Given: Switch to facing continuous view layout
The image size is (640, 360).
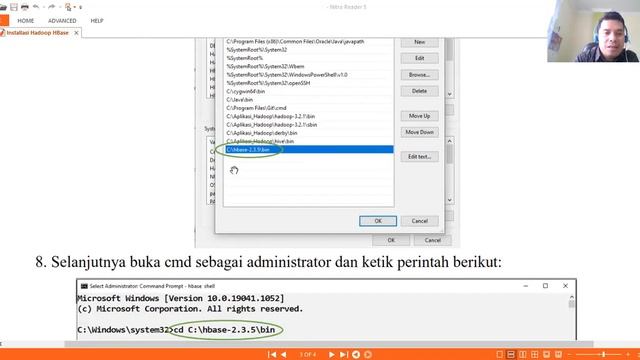Looking at the screenshot, I should (x=534, y=354).
